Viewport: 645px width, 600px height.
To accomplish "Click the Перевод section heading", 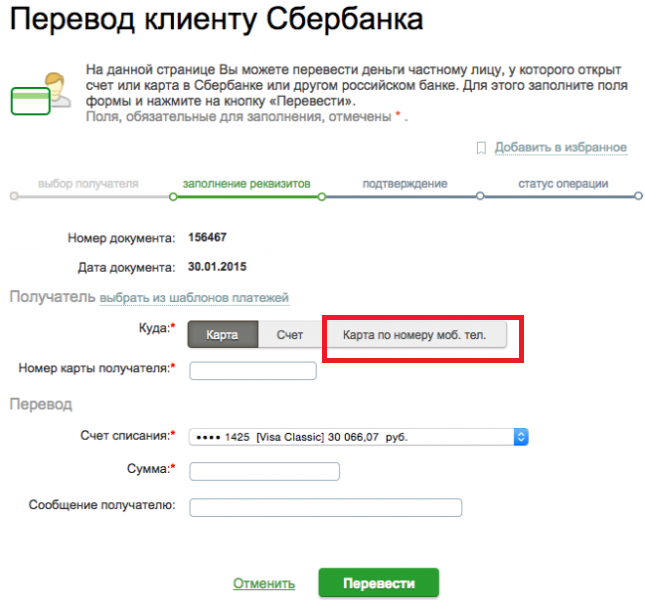I will (x=41, y=404).
